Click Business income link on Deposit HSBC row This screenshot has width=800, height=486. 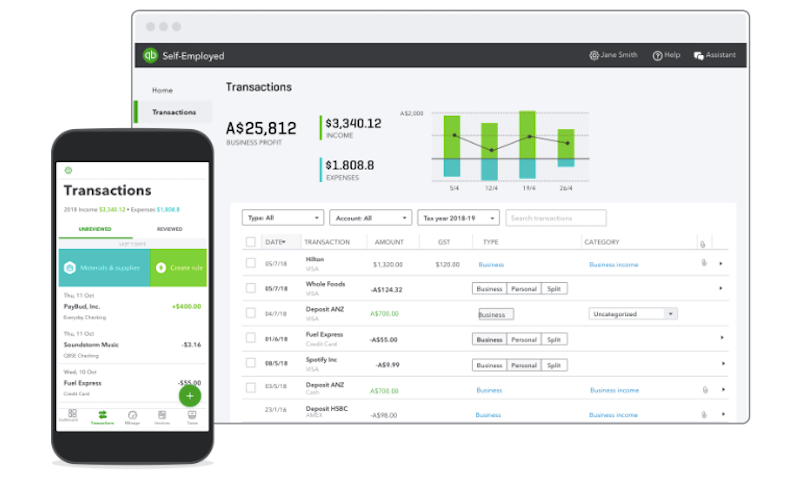613,415
